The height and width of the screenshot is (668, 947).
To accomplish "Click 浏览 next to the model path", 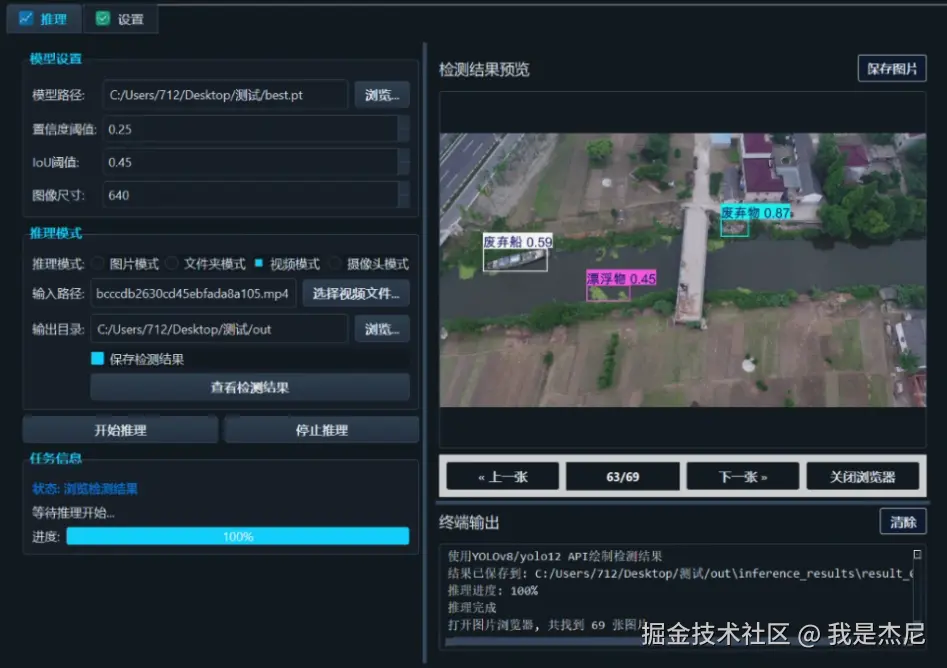I will coord(382,94).
